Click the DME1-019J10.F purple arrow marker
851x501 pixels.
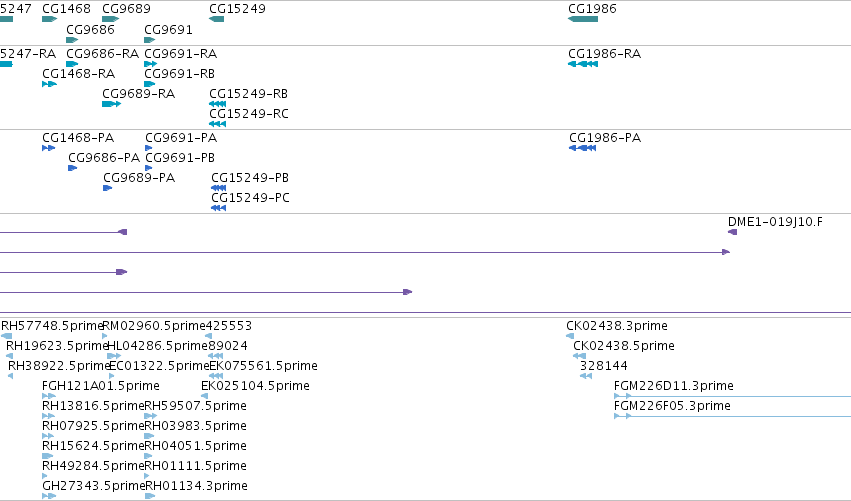pos(733,232)
